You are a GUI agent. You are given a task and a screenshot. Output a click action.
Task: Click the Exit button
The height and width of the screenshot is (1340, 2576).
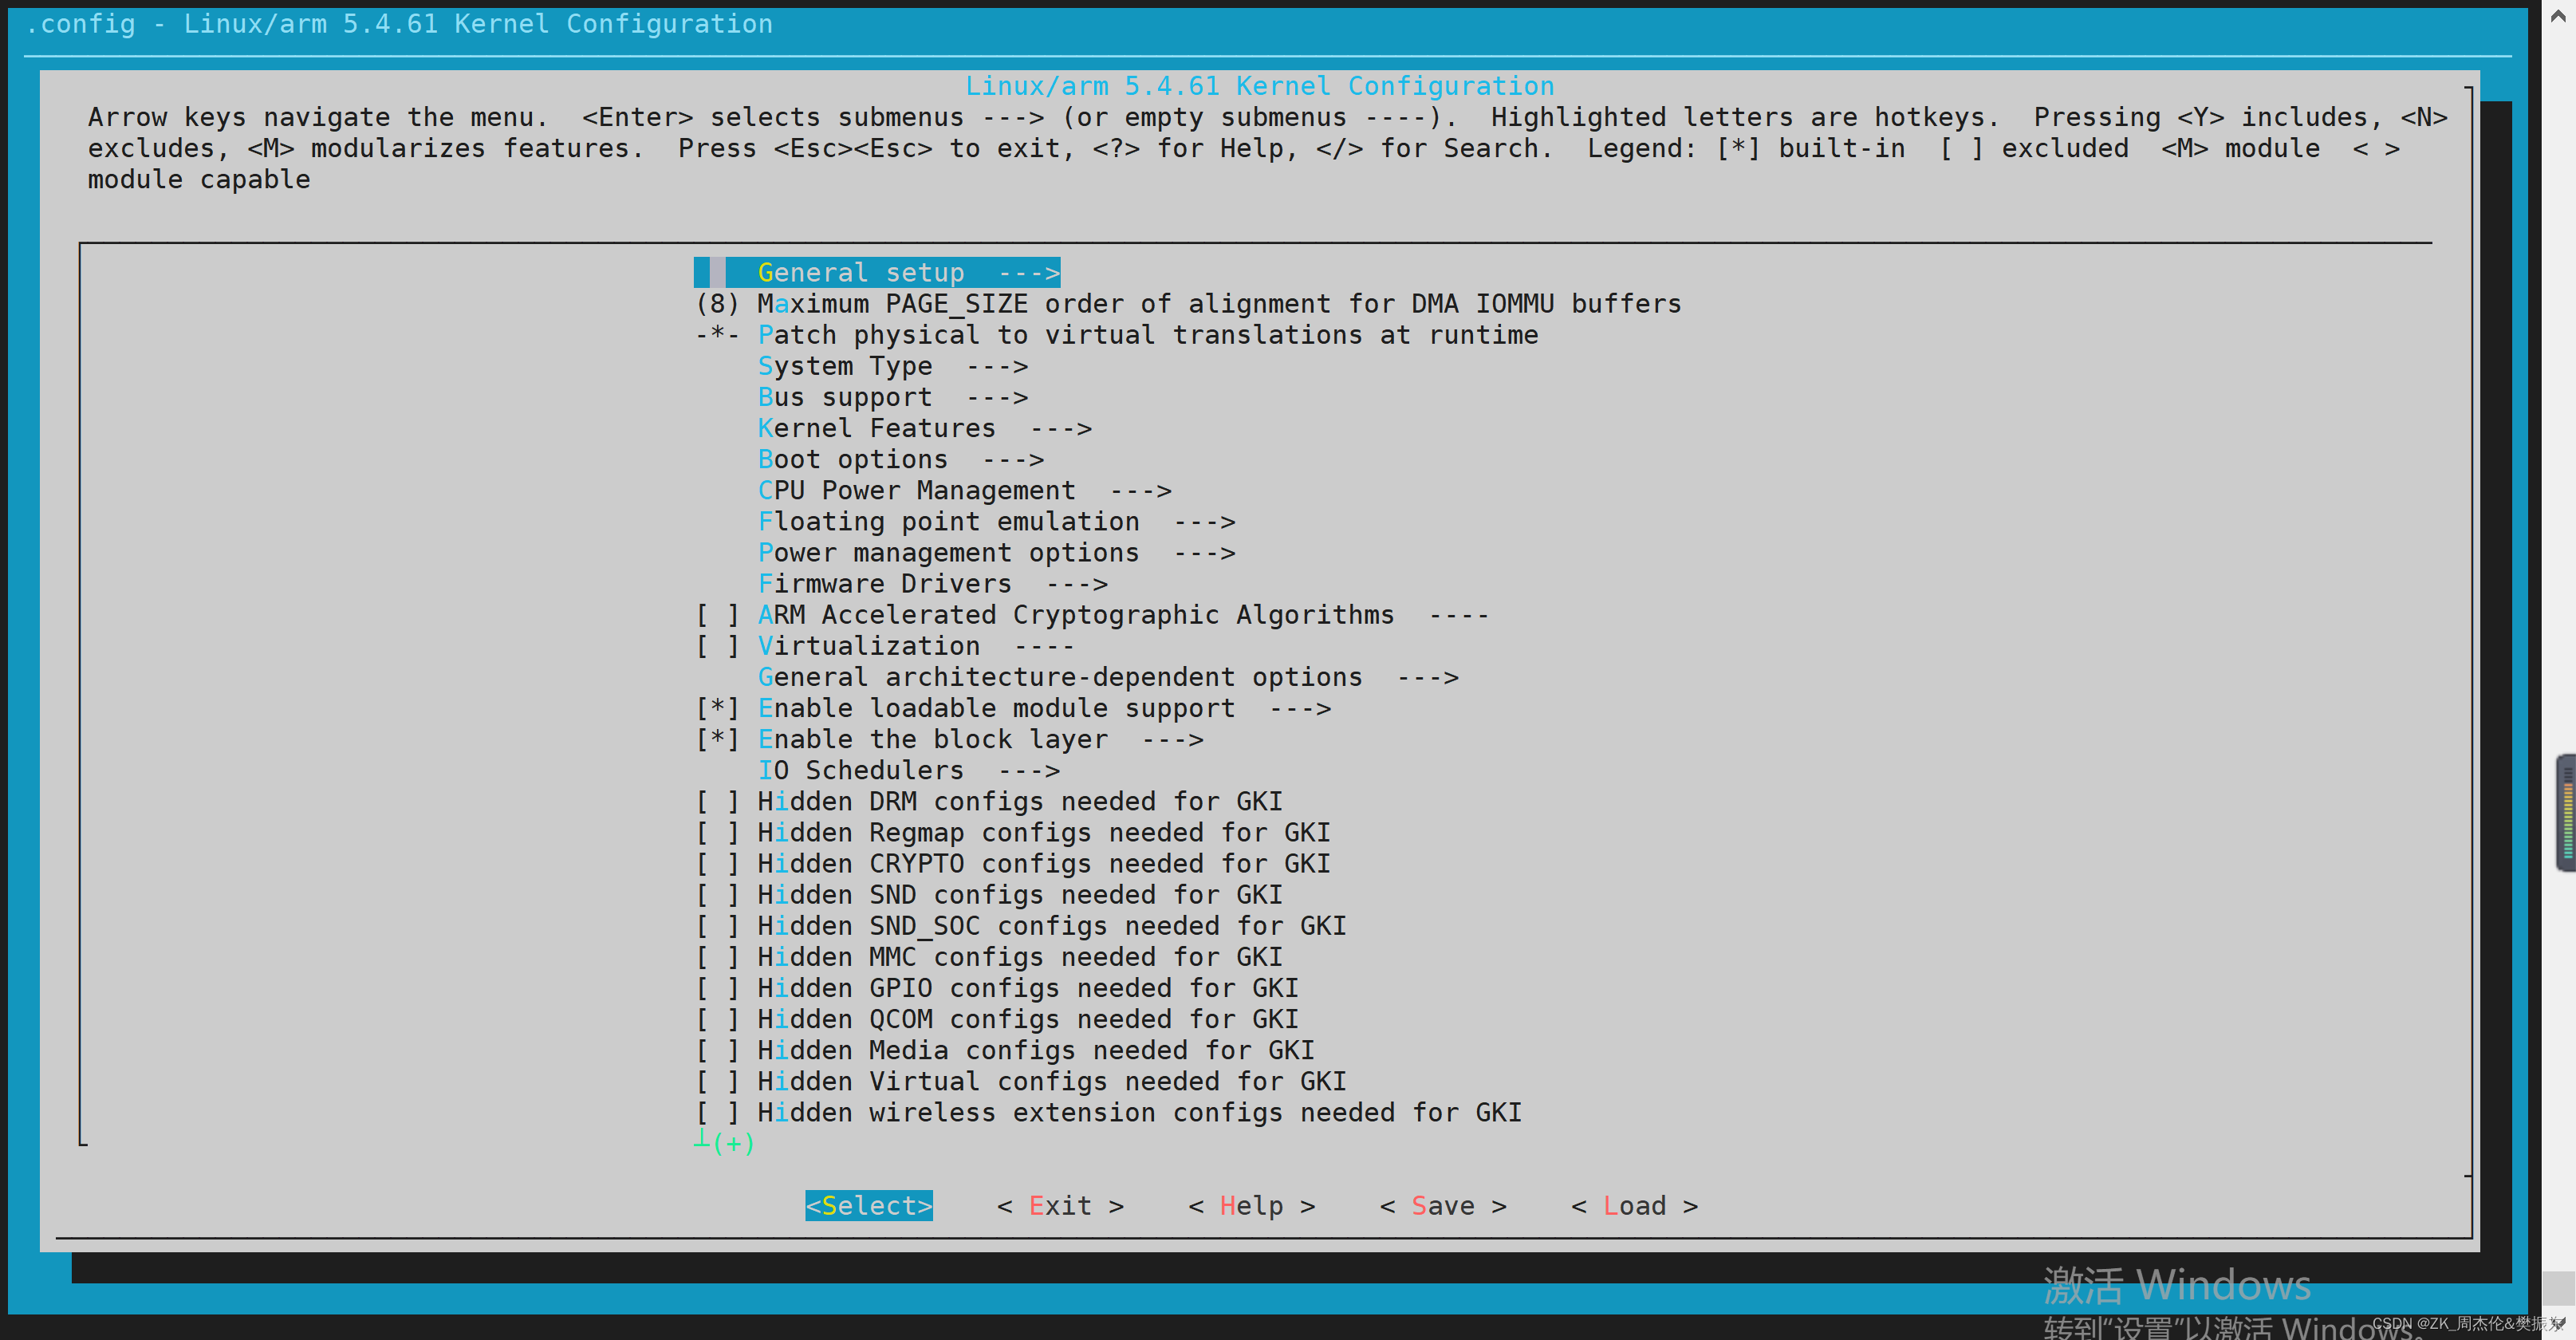[1060, 1205]
